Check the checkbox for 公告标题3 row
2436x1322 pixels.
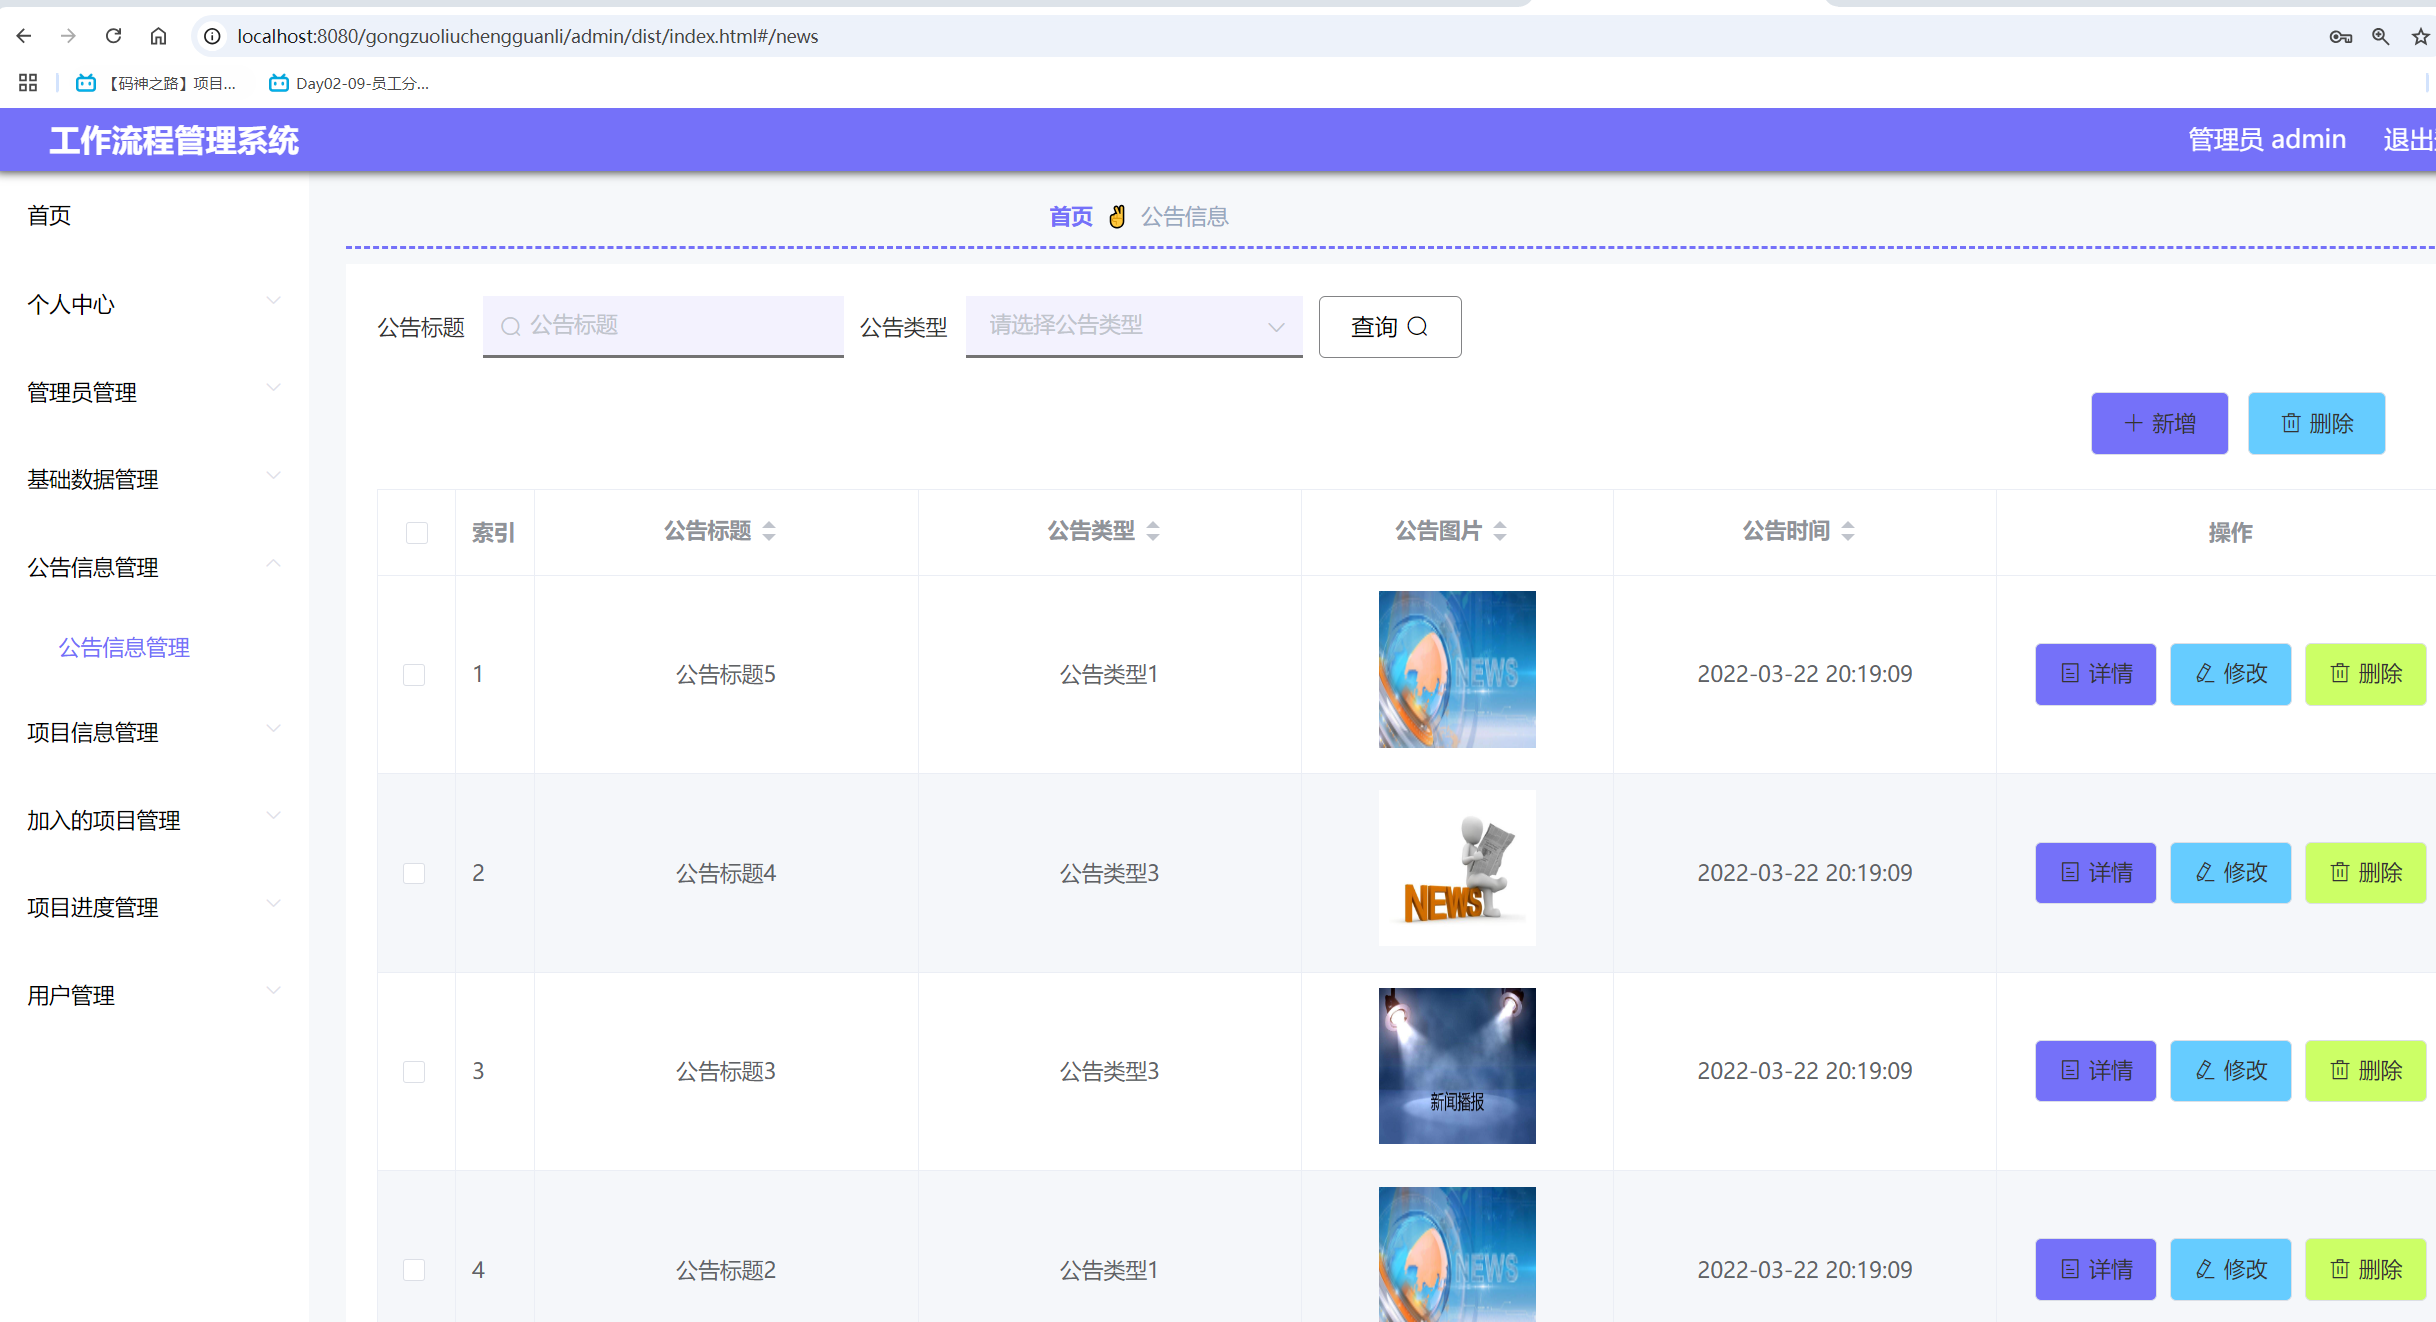[414, 1071]
